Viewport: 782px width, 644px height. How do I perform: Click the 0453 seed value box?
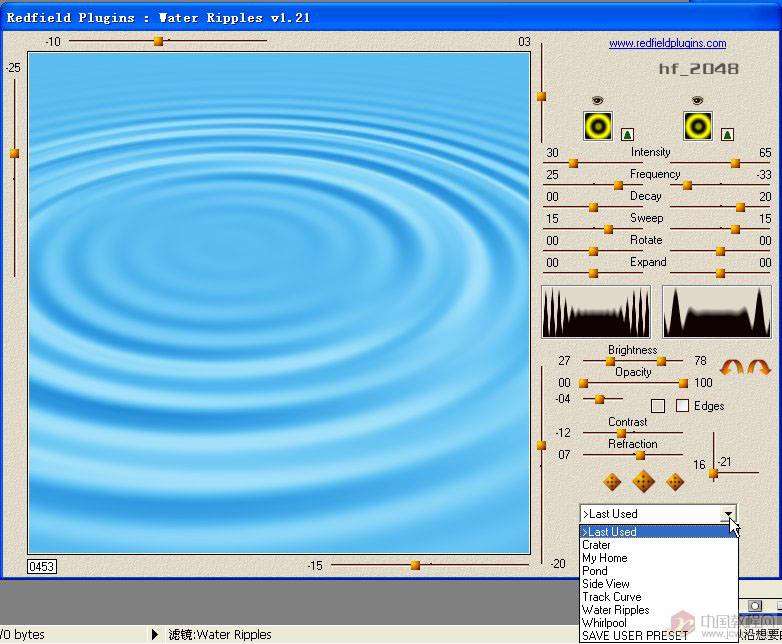(42, 567)
